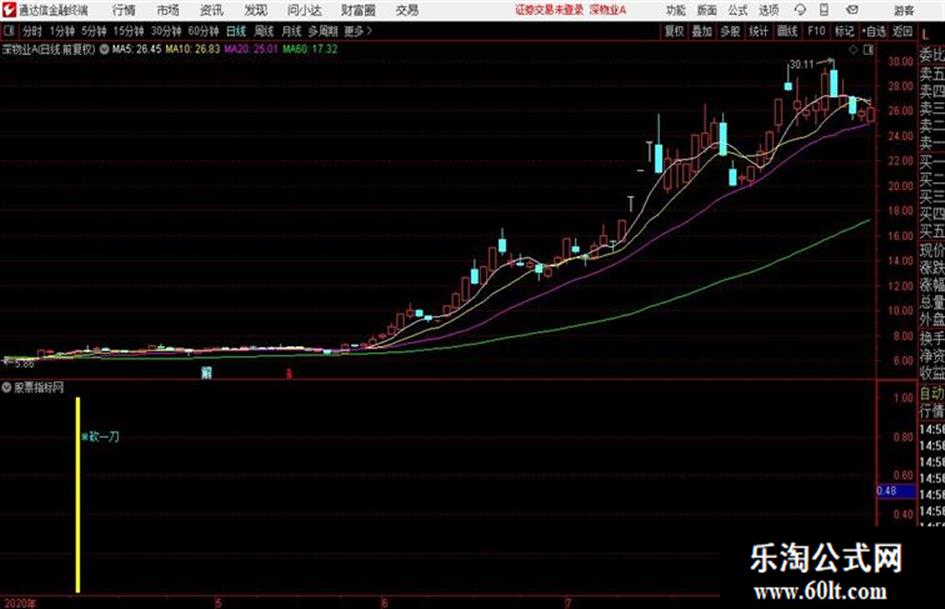Click the 画线 drawing button
Image resolution: width=945 pixels, height=609 pixels.
click(787, 31)
